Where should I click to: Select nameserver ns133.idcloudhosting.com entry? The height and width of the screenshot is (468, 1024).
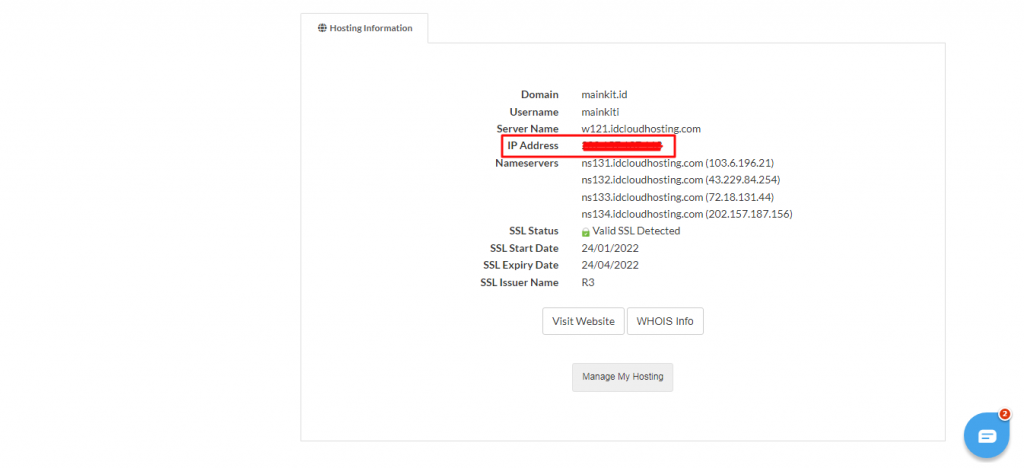click(678, 196)
